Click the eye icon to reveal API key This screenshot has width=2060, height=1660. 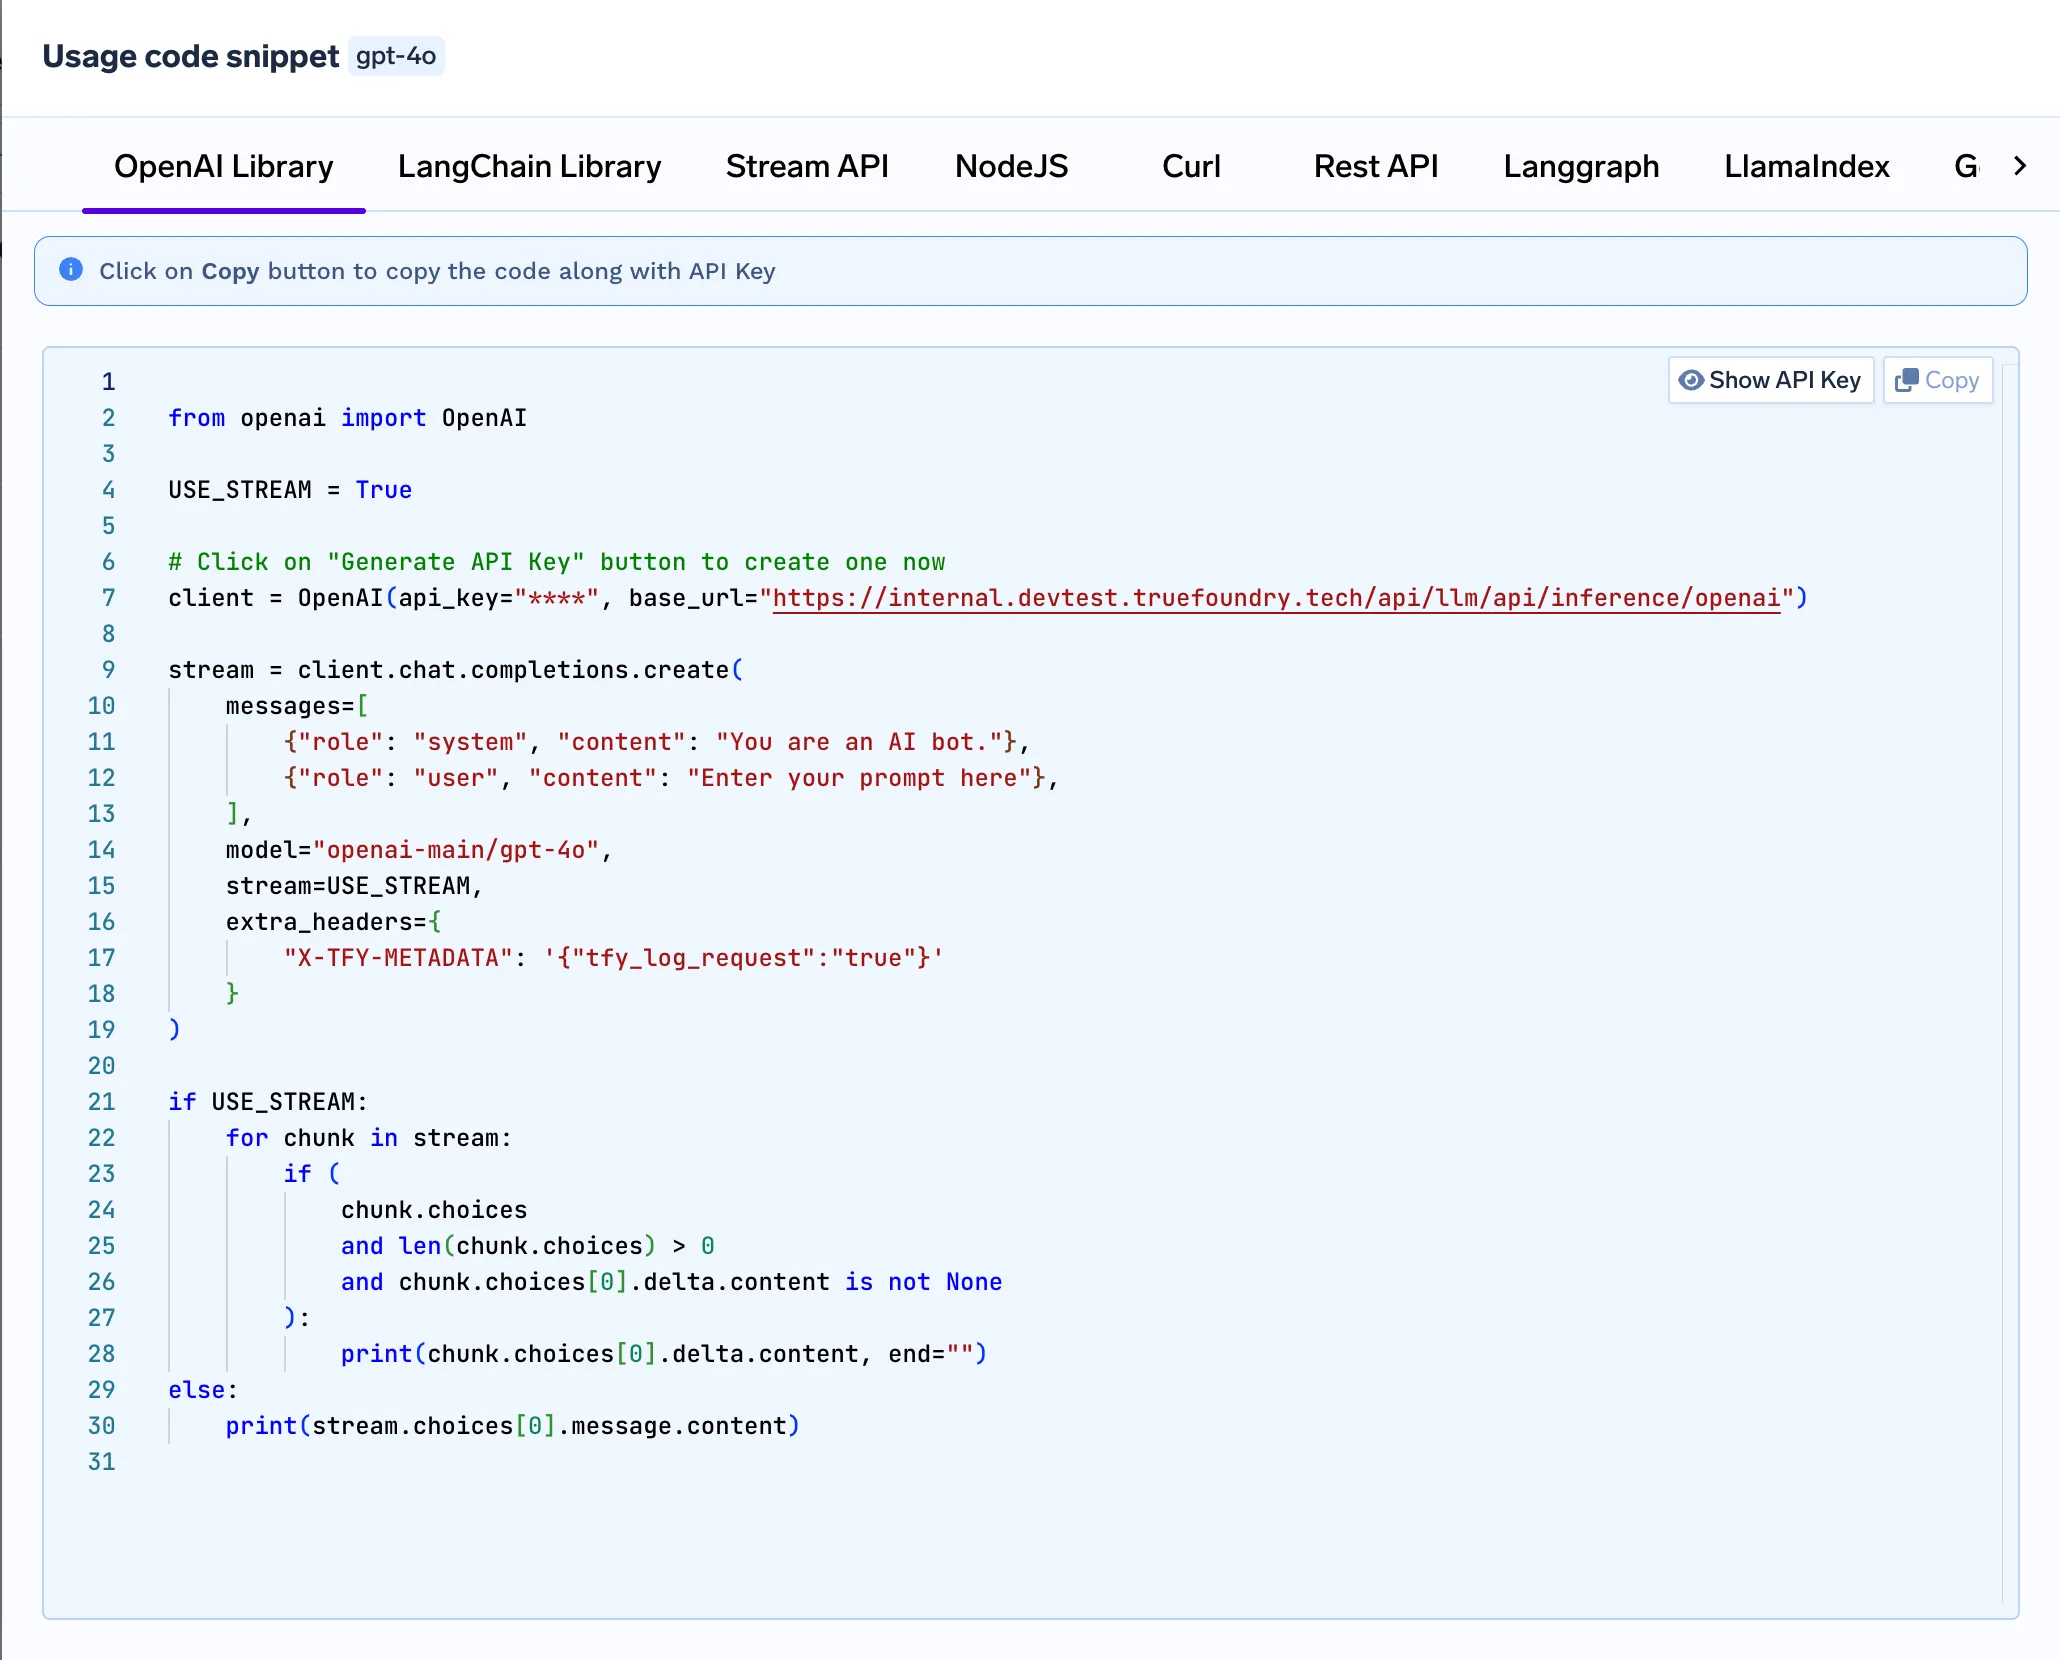click(1691, 380)
